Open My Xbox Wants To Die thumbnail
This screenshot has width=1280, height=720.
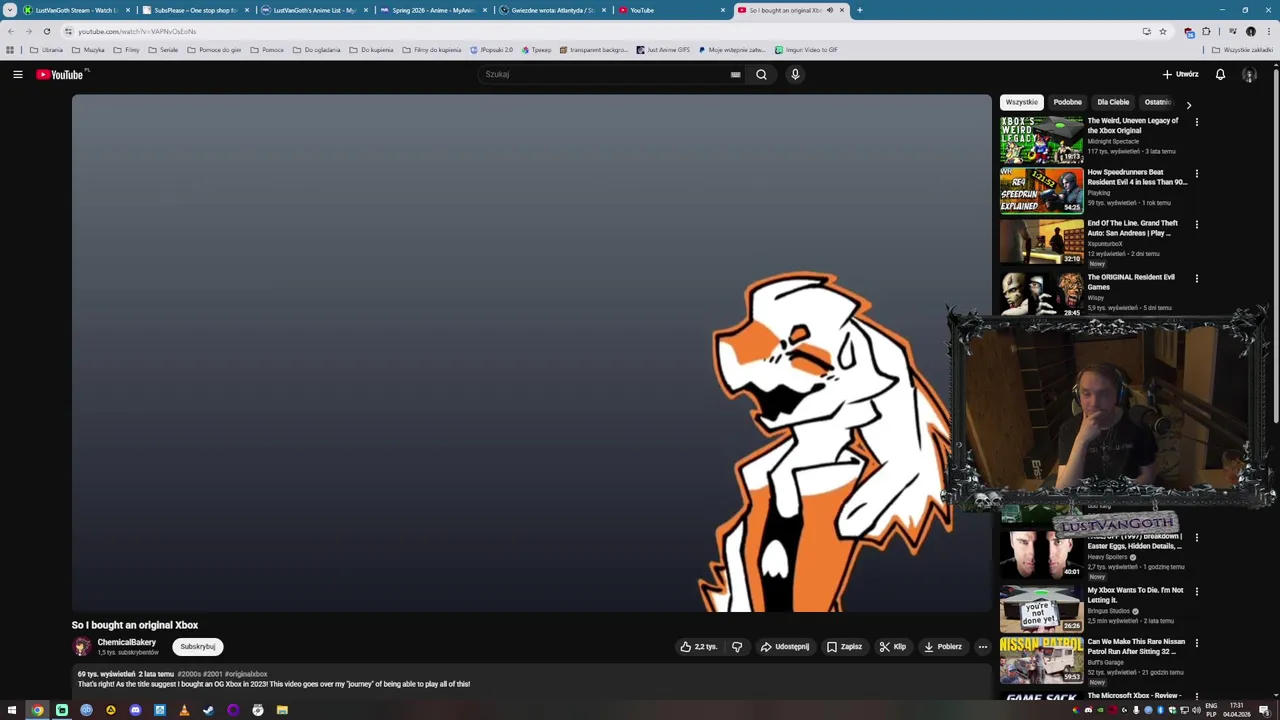coord(1041,608)
